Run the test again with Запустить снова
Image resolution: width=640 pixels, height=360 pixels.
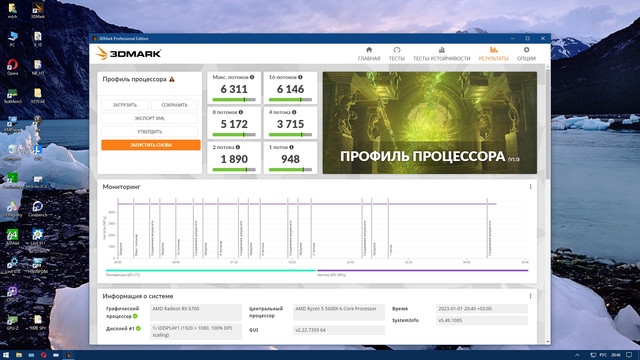pos(151,145)
